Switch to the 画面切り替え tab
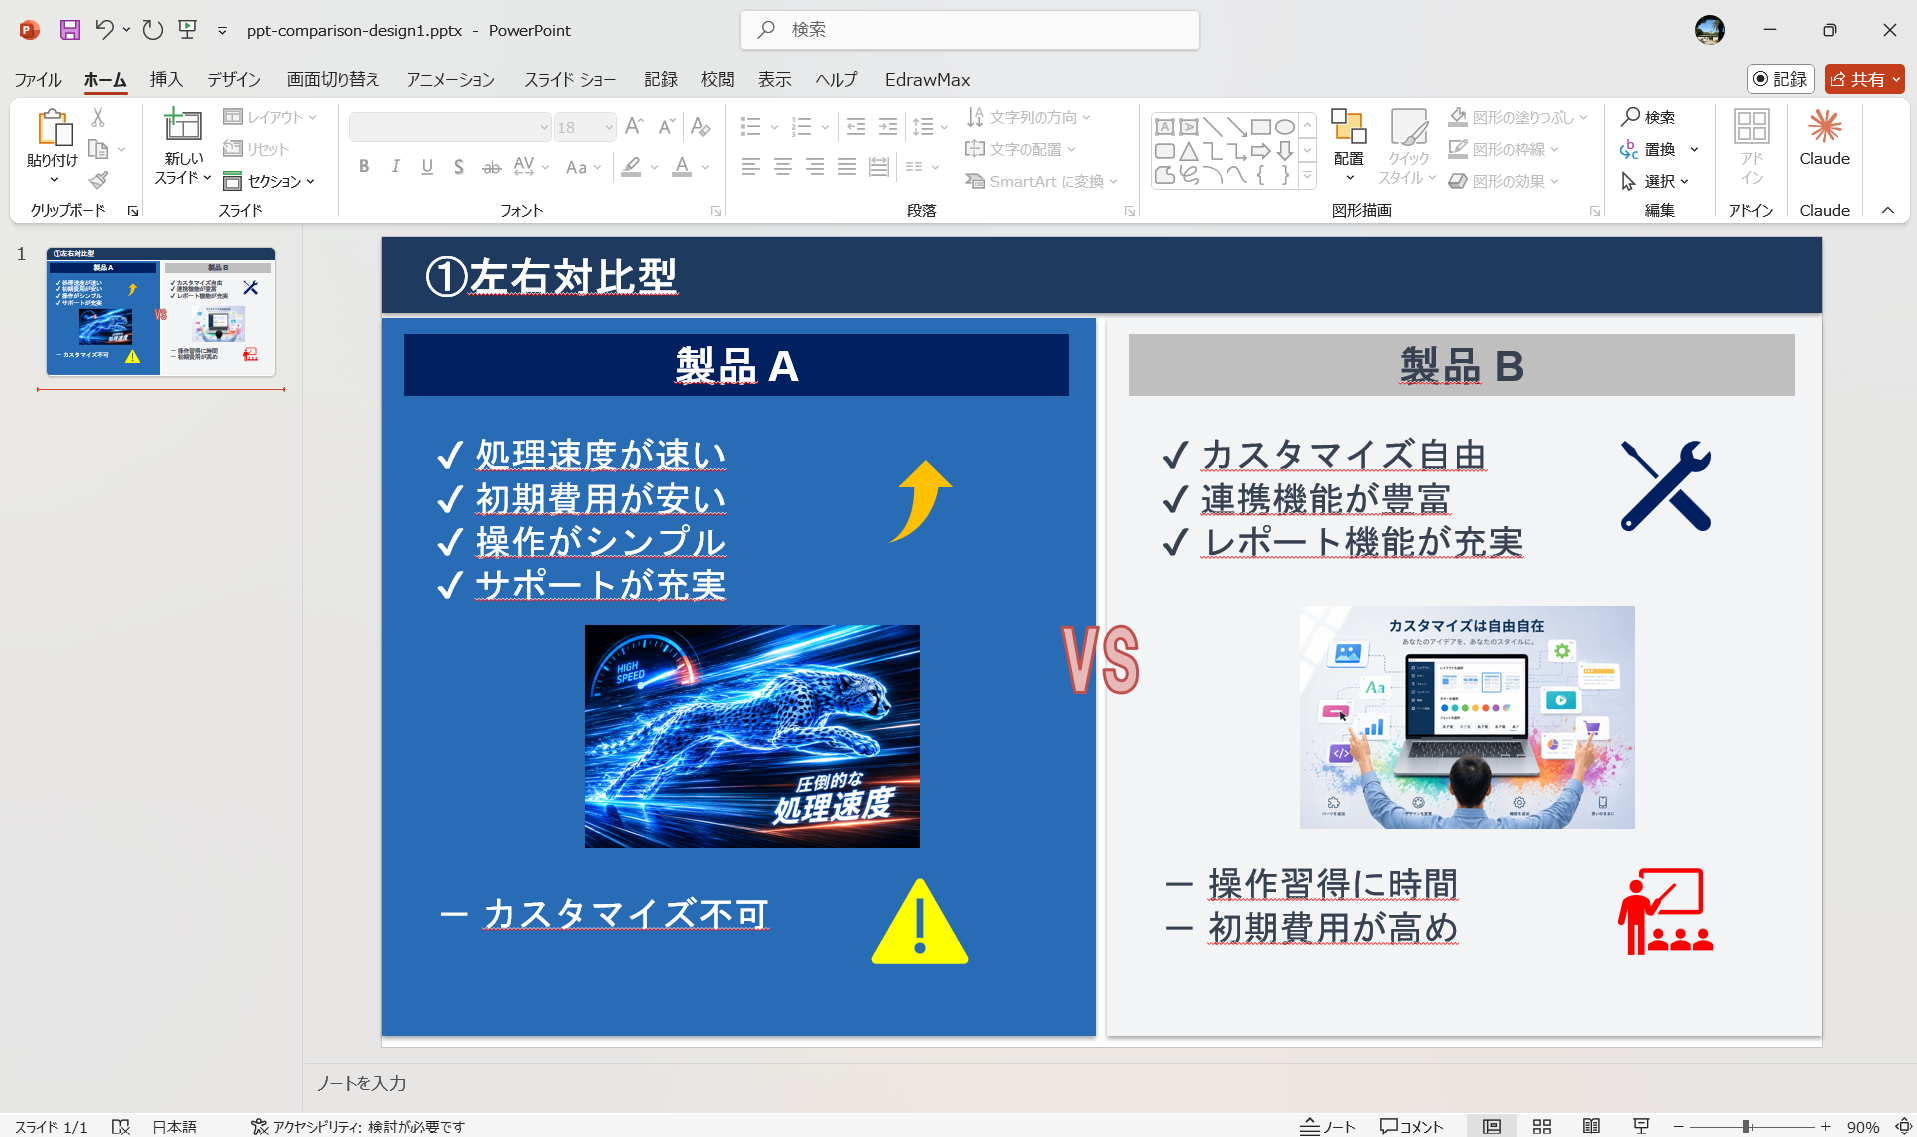The height and width of the screenshot is (1137, 1917). point(333,79)
